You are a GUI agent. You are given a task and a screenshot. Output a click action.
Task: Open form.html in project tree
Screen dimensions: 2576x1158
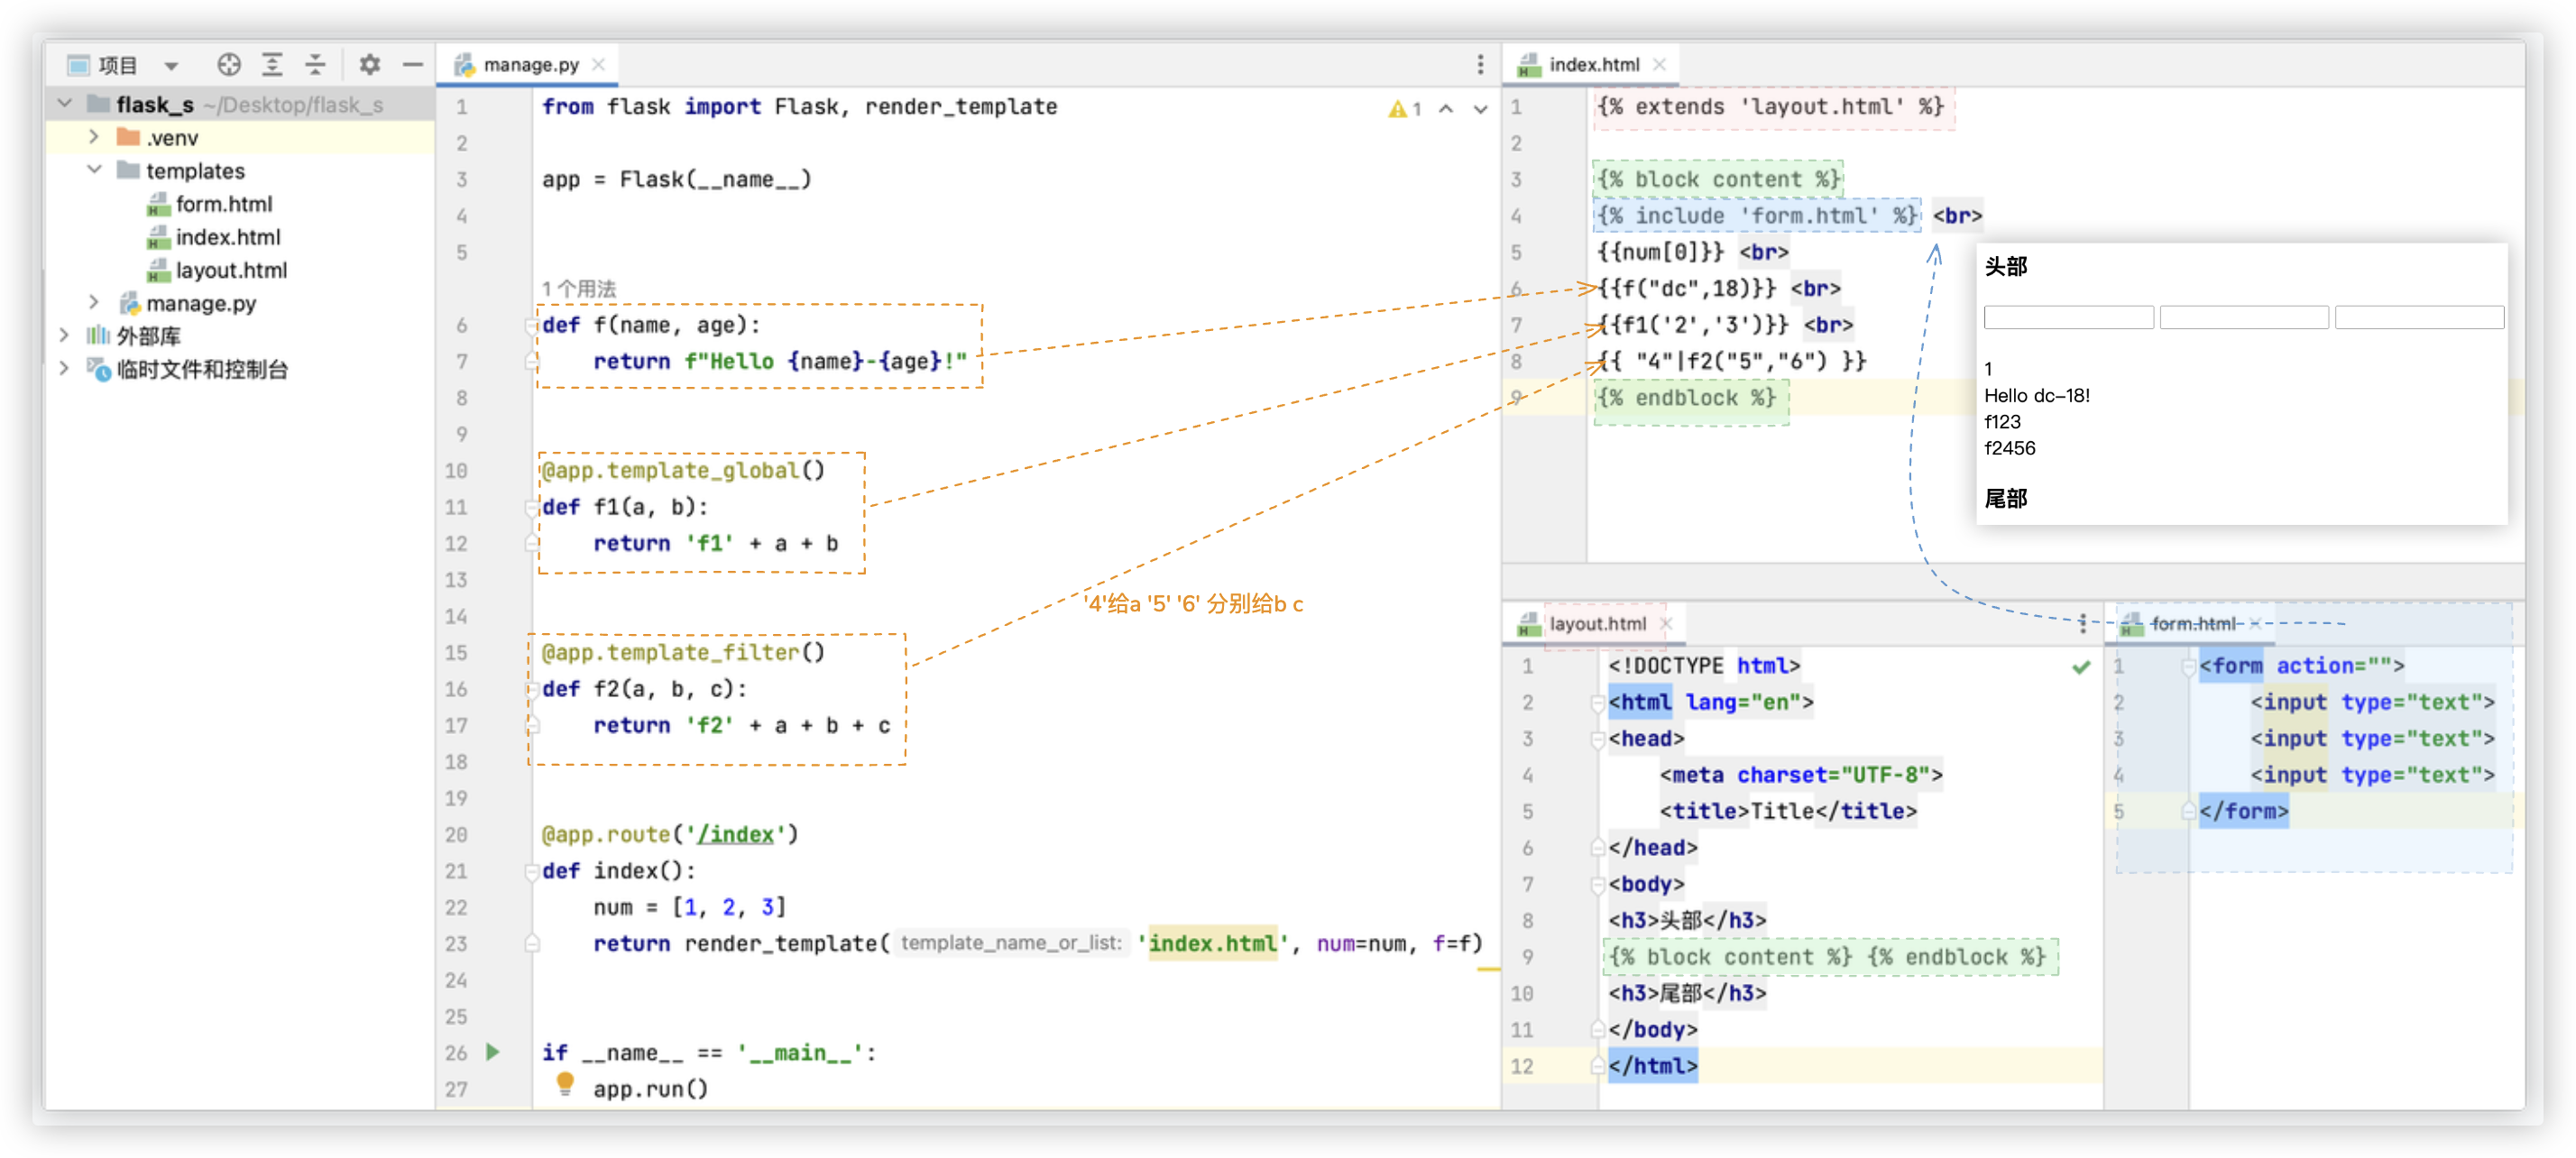(x=223, y=204)
